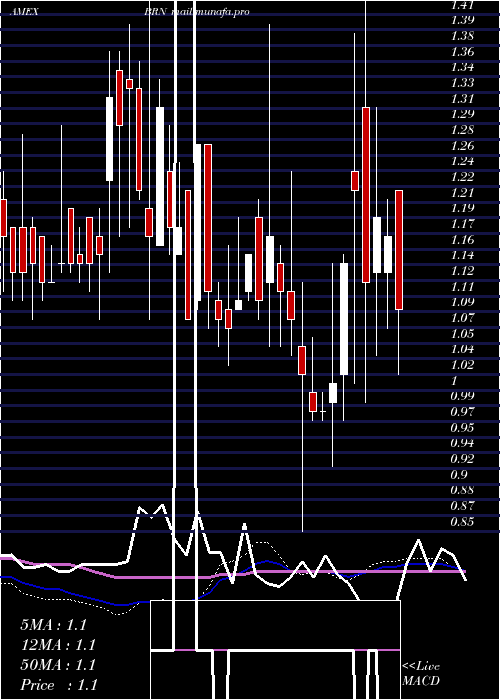
Task: Click the Price : 1.1 readout
Action: click(x=58, y=685)
